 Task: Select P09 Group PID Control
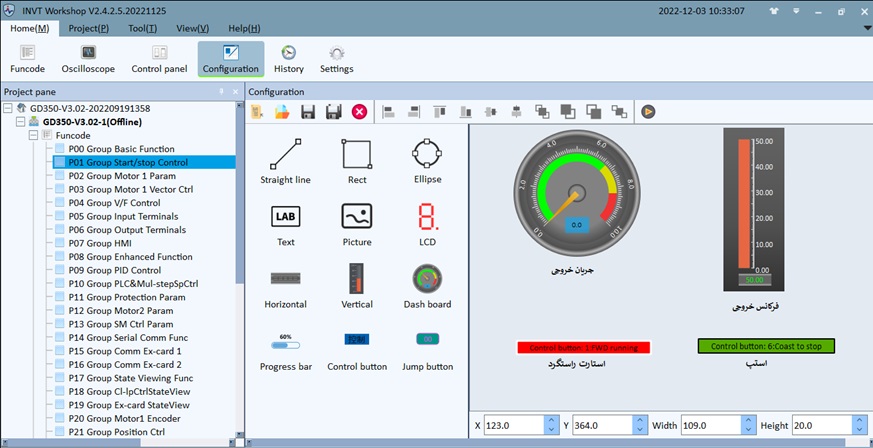click(115, 270)
